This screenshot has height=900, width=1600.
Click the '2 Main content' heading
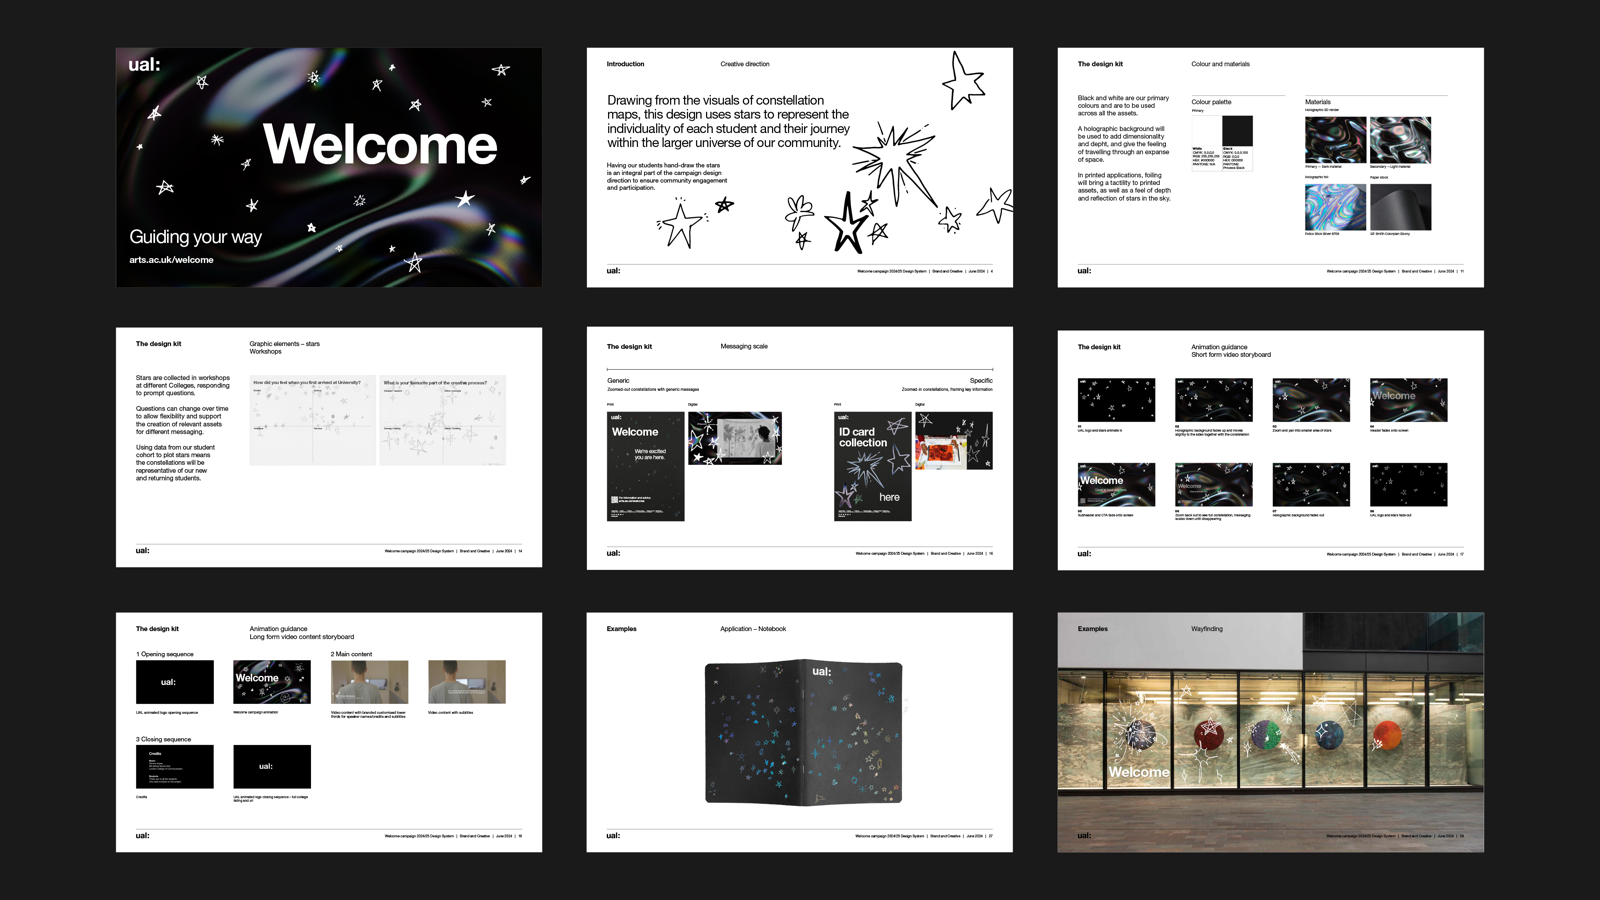351,654
